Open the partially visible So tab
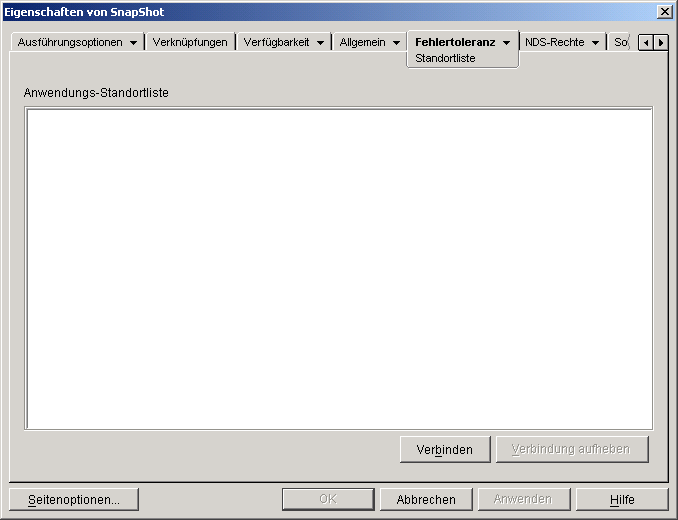 click(621, 42)
